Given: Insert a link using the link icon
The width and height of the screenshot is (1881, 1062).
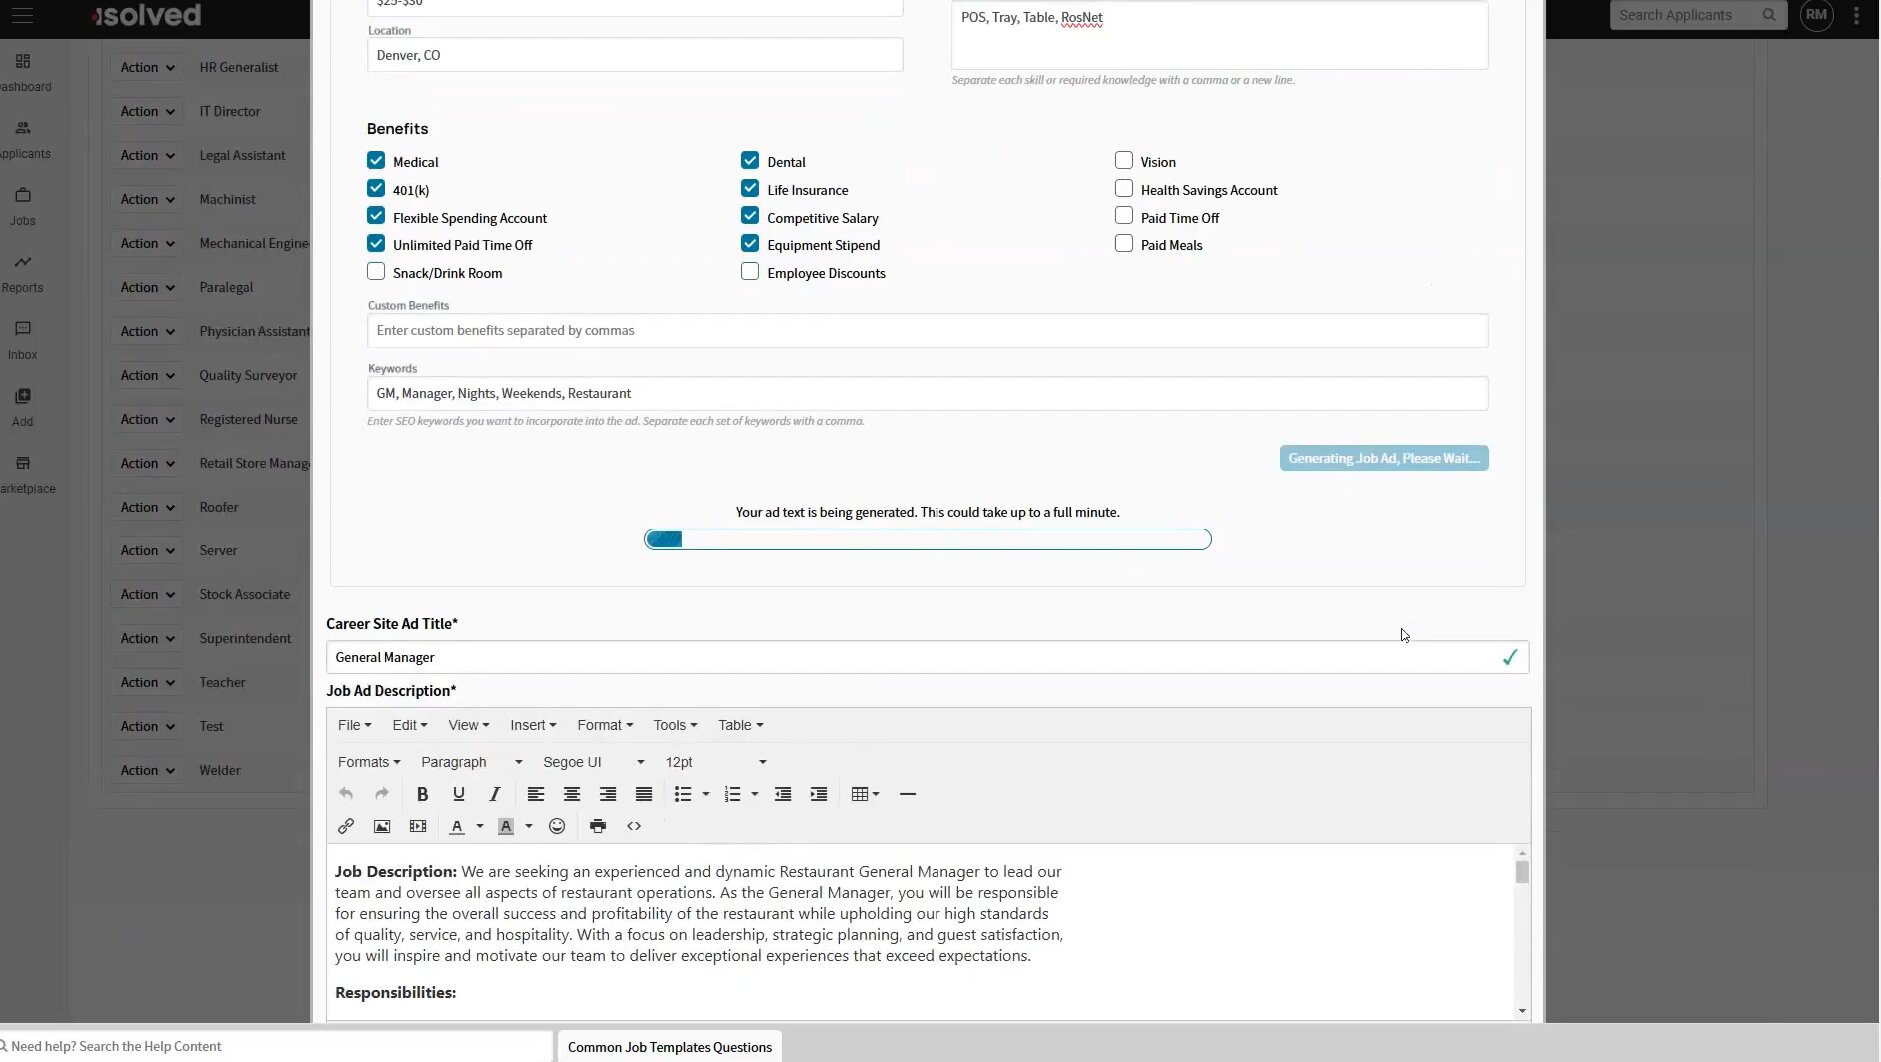Looking at the screenshot, I should point(346,826).
